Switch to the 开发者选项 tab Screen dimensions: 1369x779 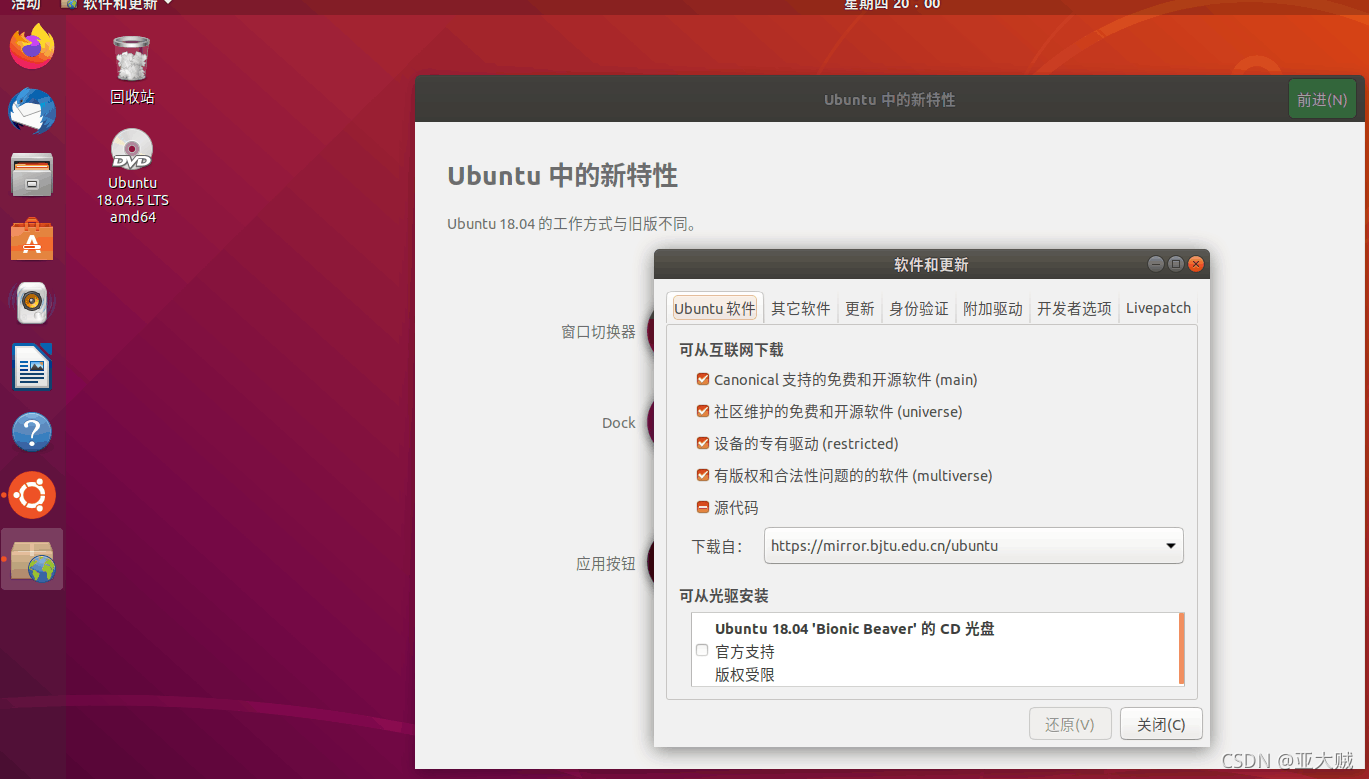point(1074,309)
